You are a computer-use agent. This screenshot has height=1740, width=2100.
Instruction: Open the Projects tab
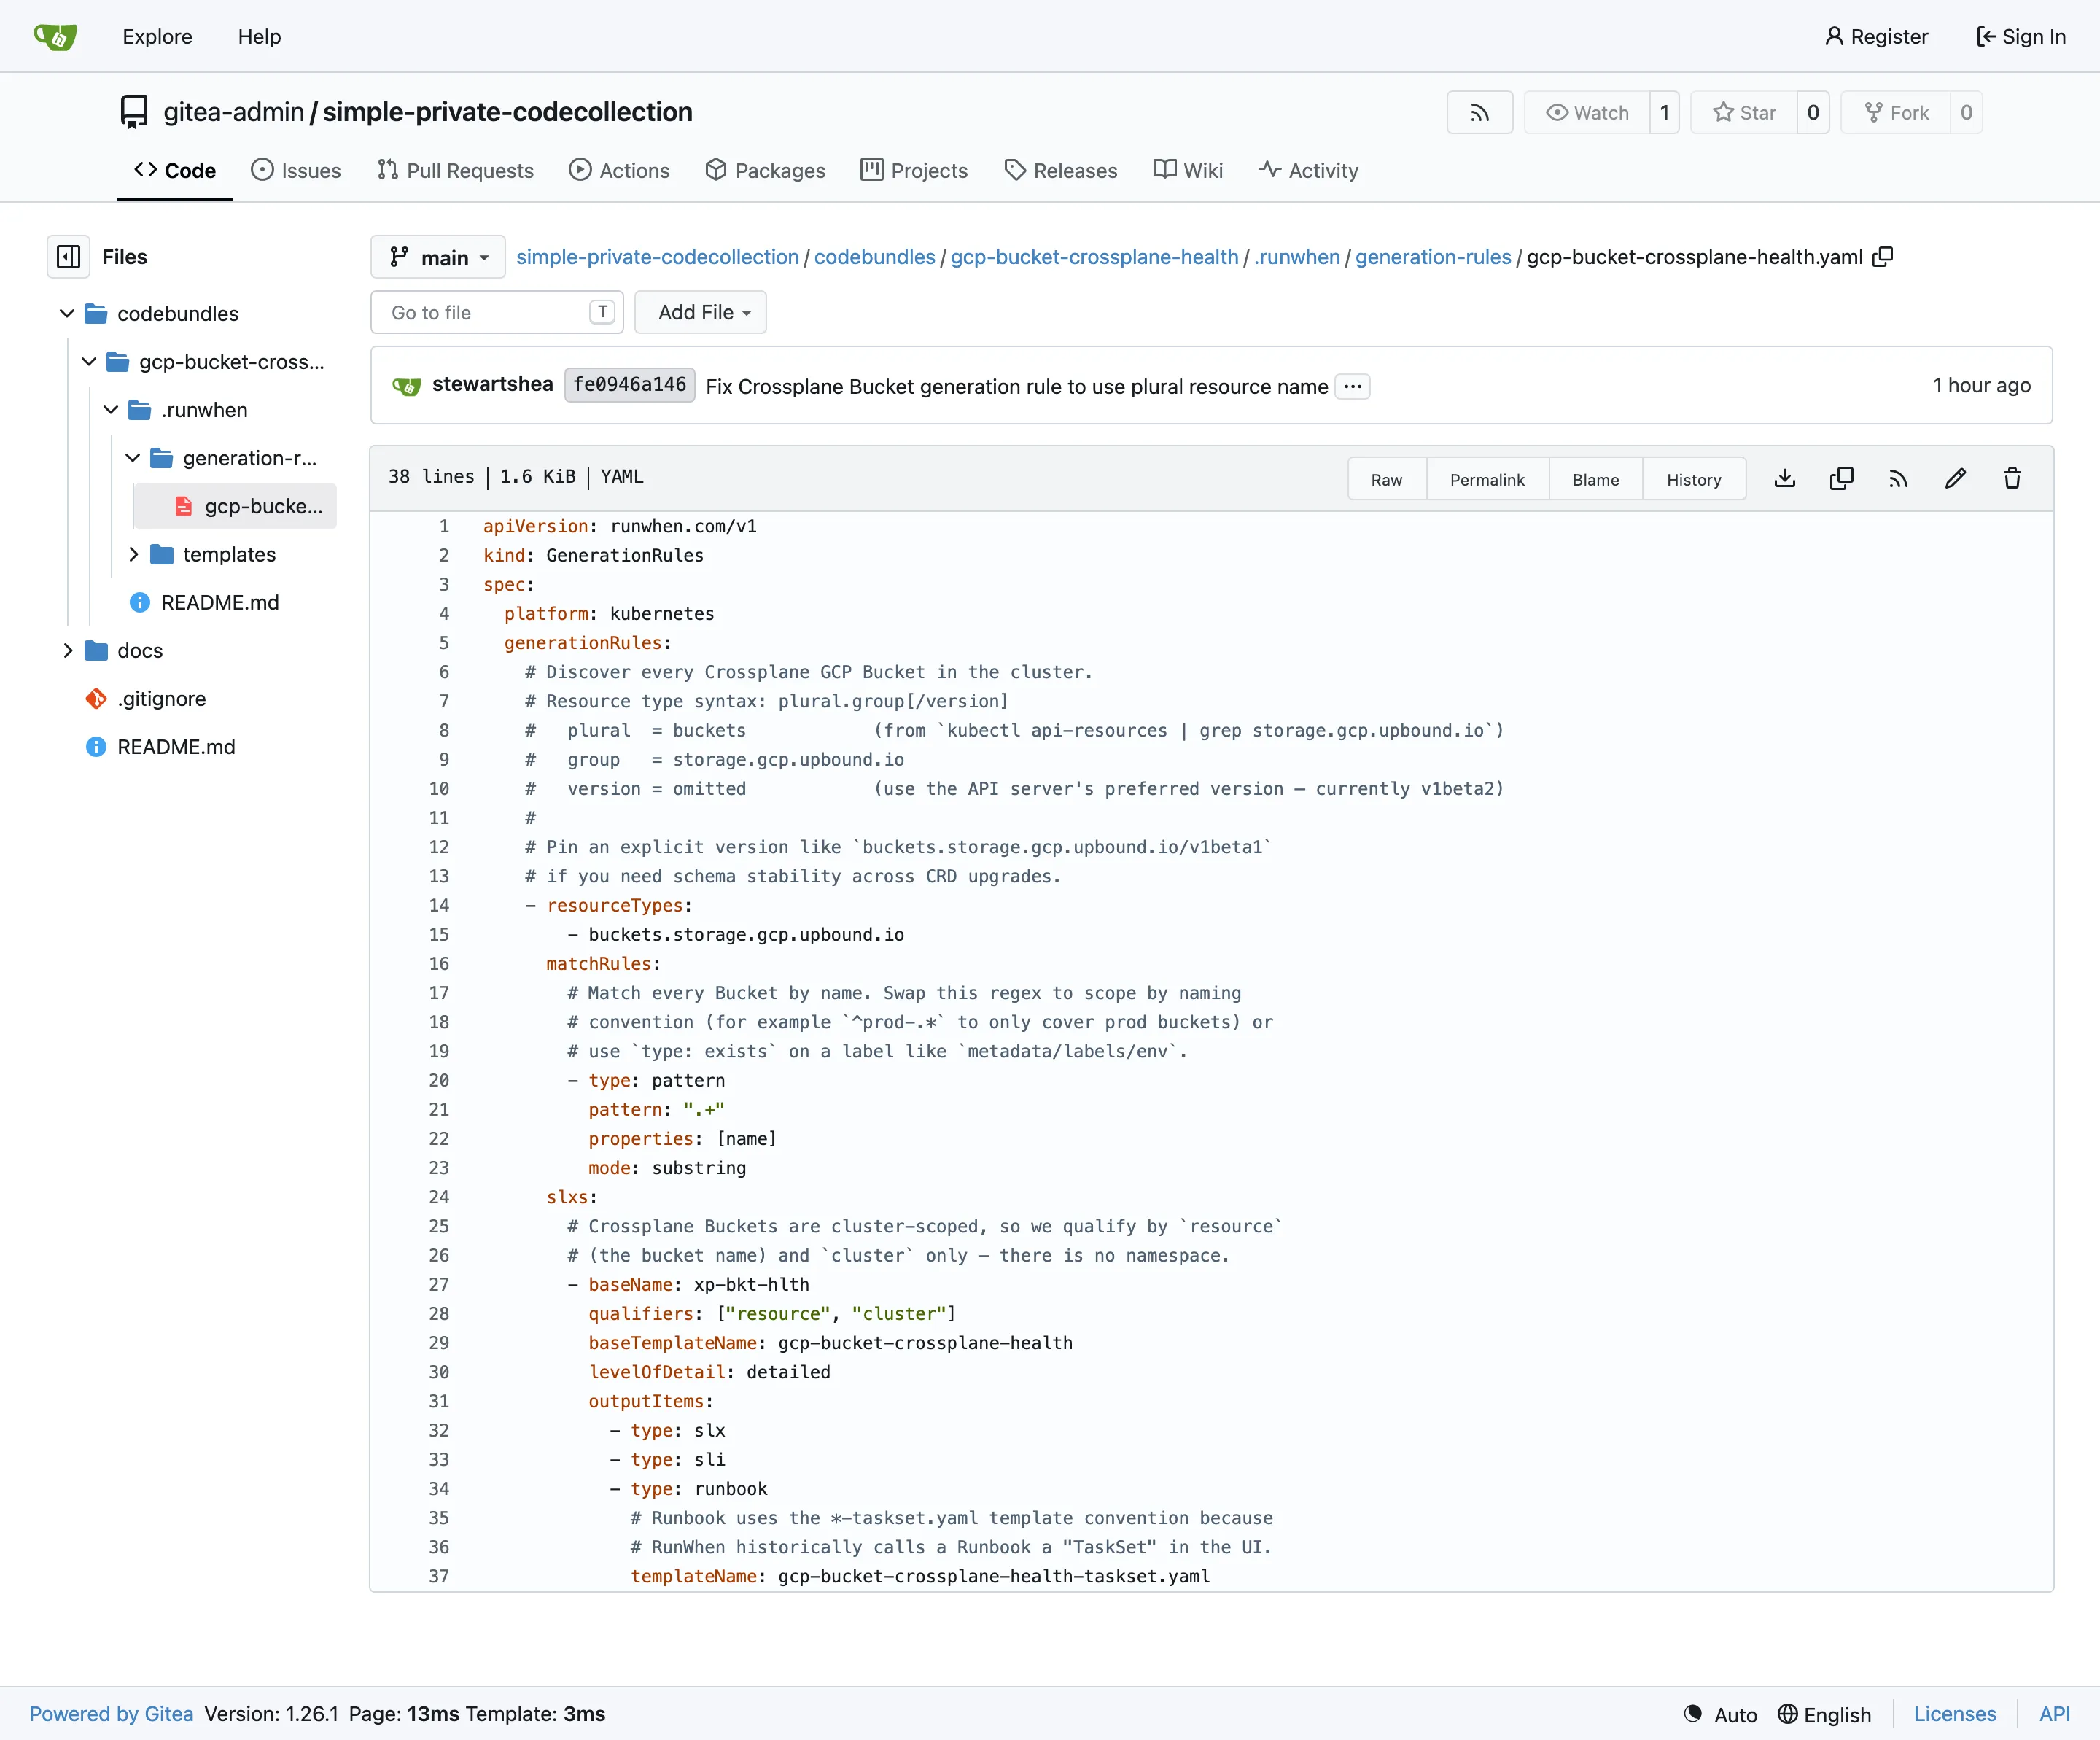[914, 171]
